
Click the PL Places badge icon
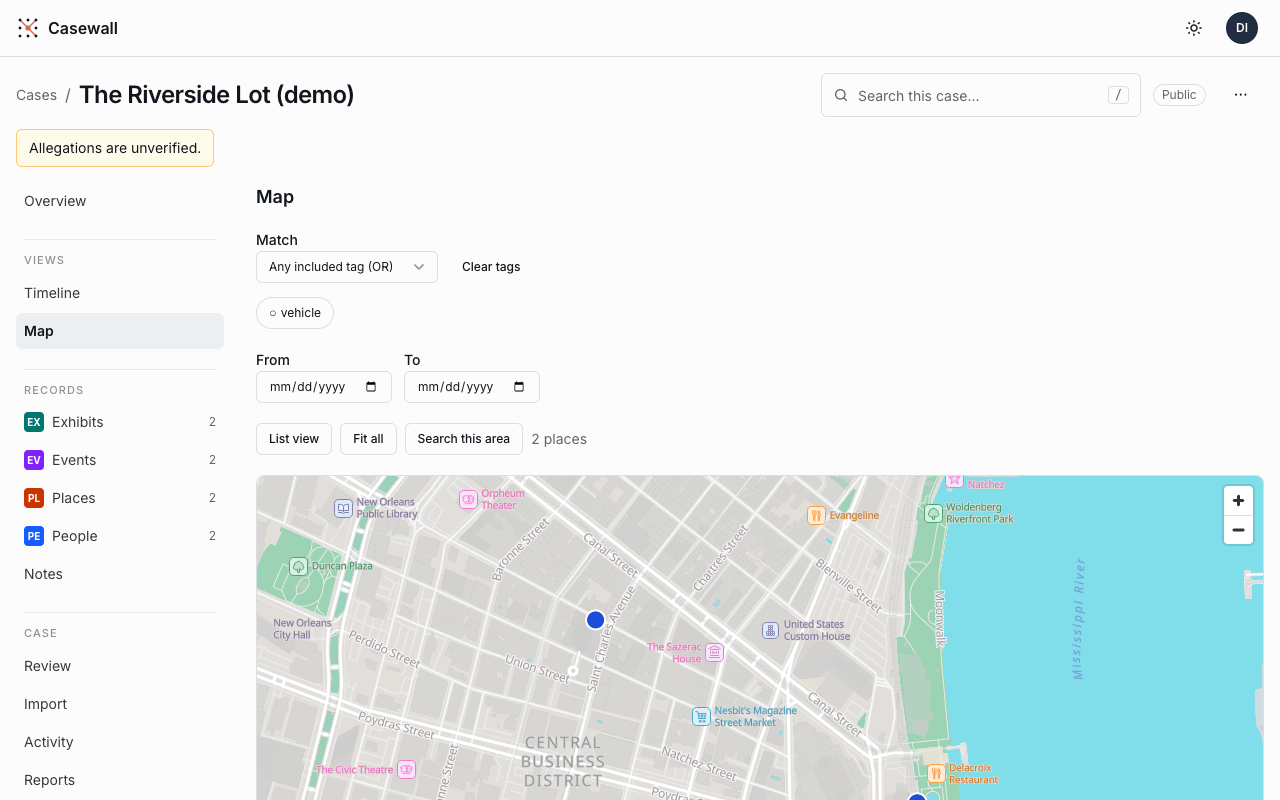[34, 498]
